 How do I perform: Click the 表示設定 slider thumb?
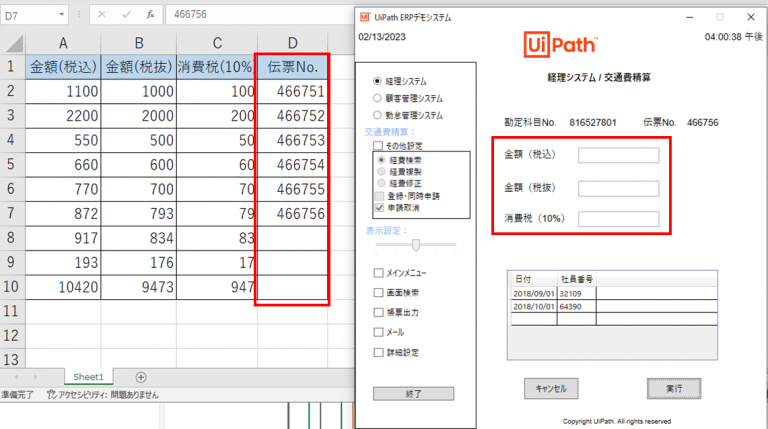pos(416,244)
